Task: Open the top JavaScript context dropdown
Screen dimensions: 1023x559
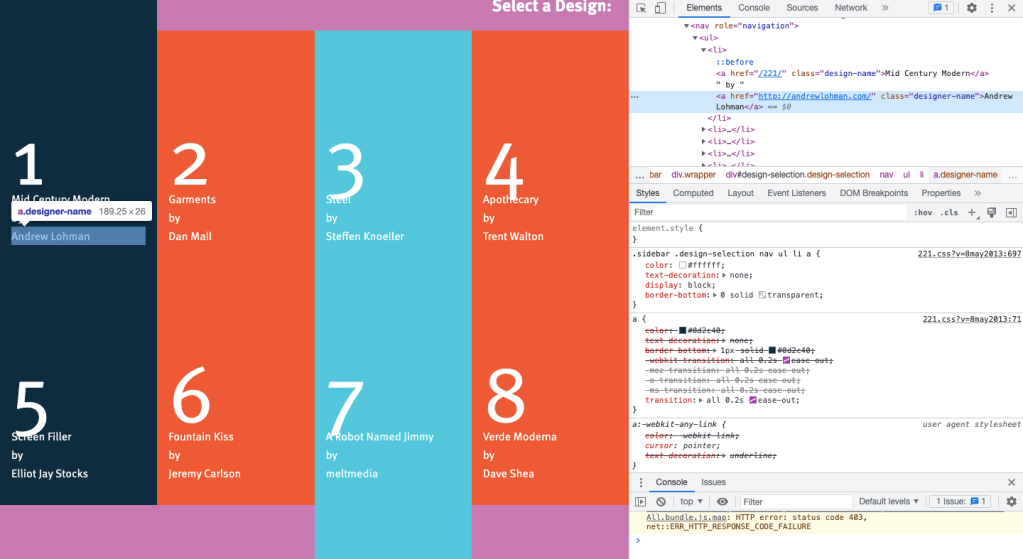Action: (691, 501)
